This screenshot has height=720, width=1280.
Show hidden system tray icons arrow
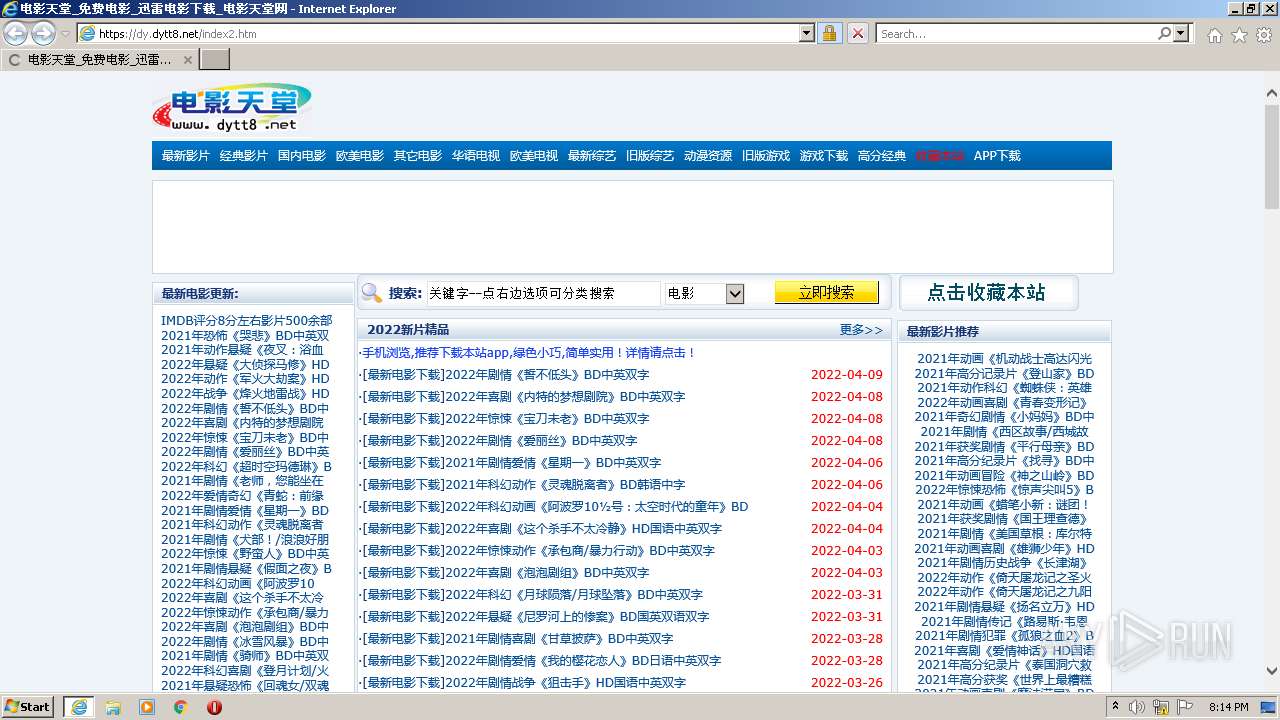pos(1116,707)
